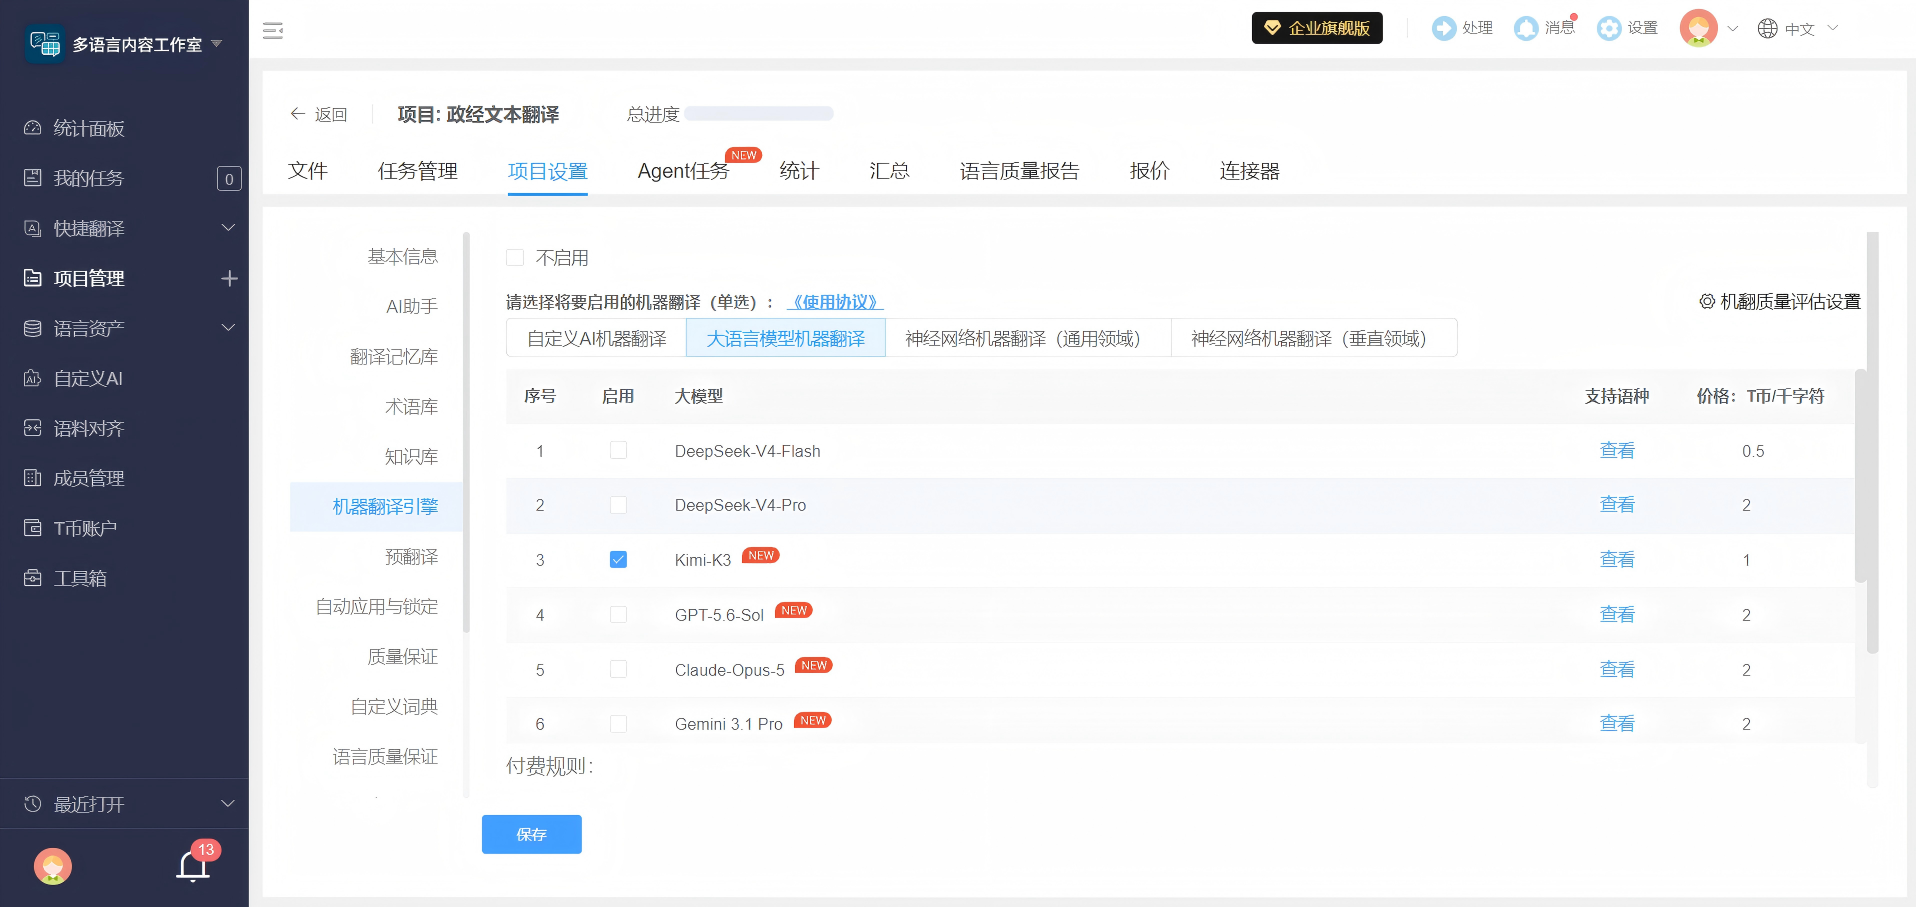Viewport: 1916px width, 907px height.
Task: Open 语料对齐 sidebar icon
Action: click(x=33, y=428)
